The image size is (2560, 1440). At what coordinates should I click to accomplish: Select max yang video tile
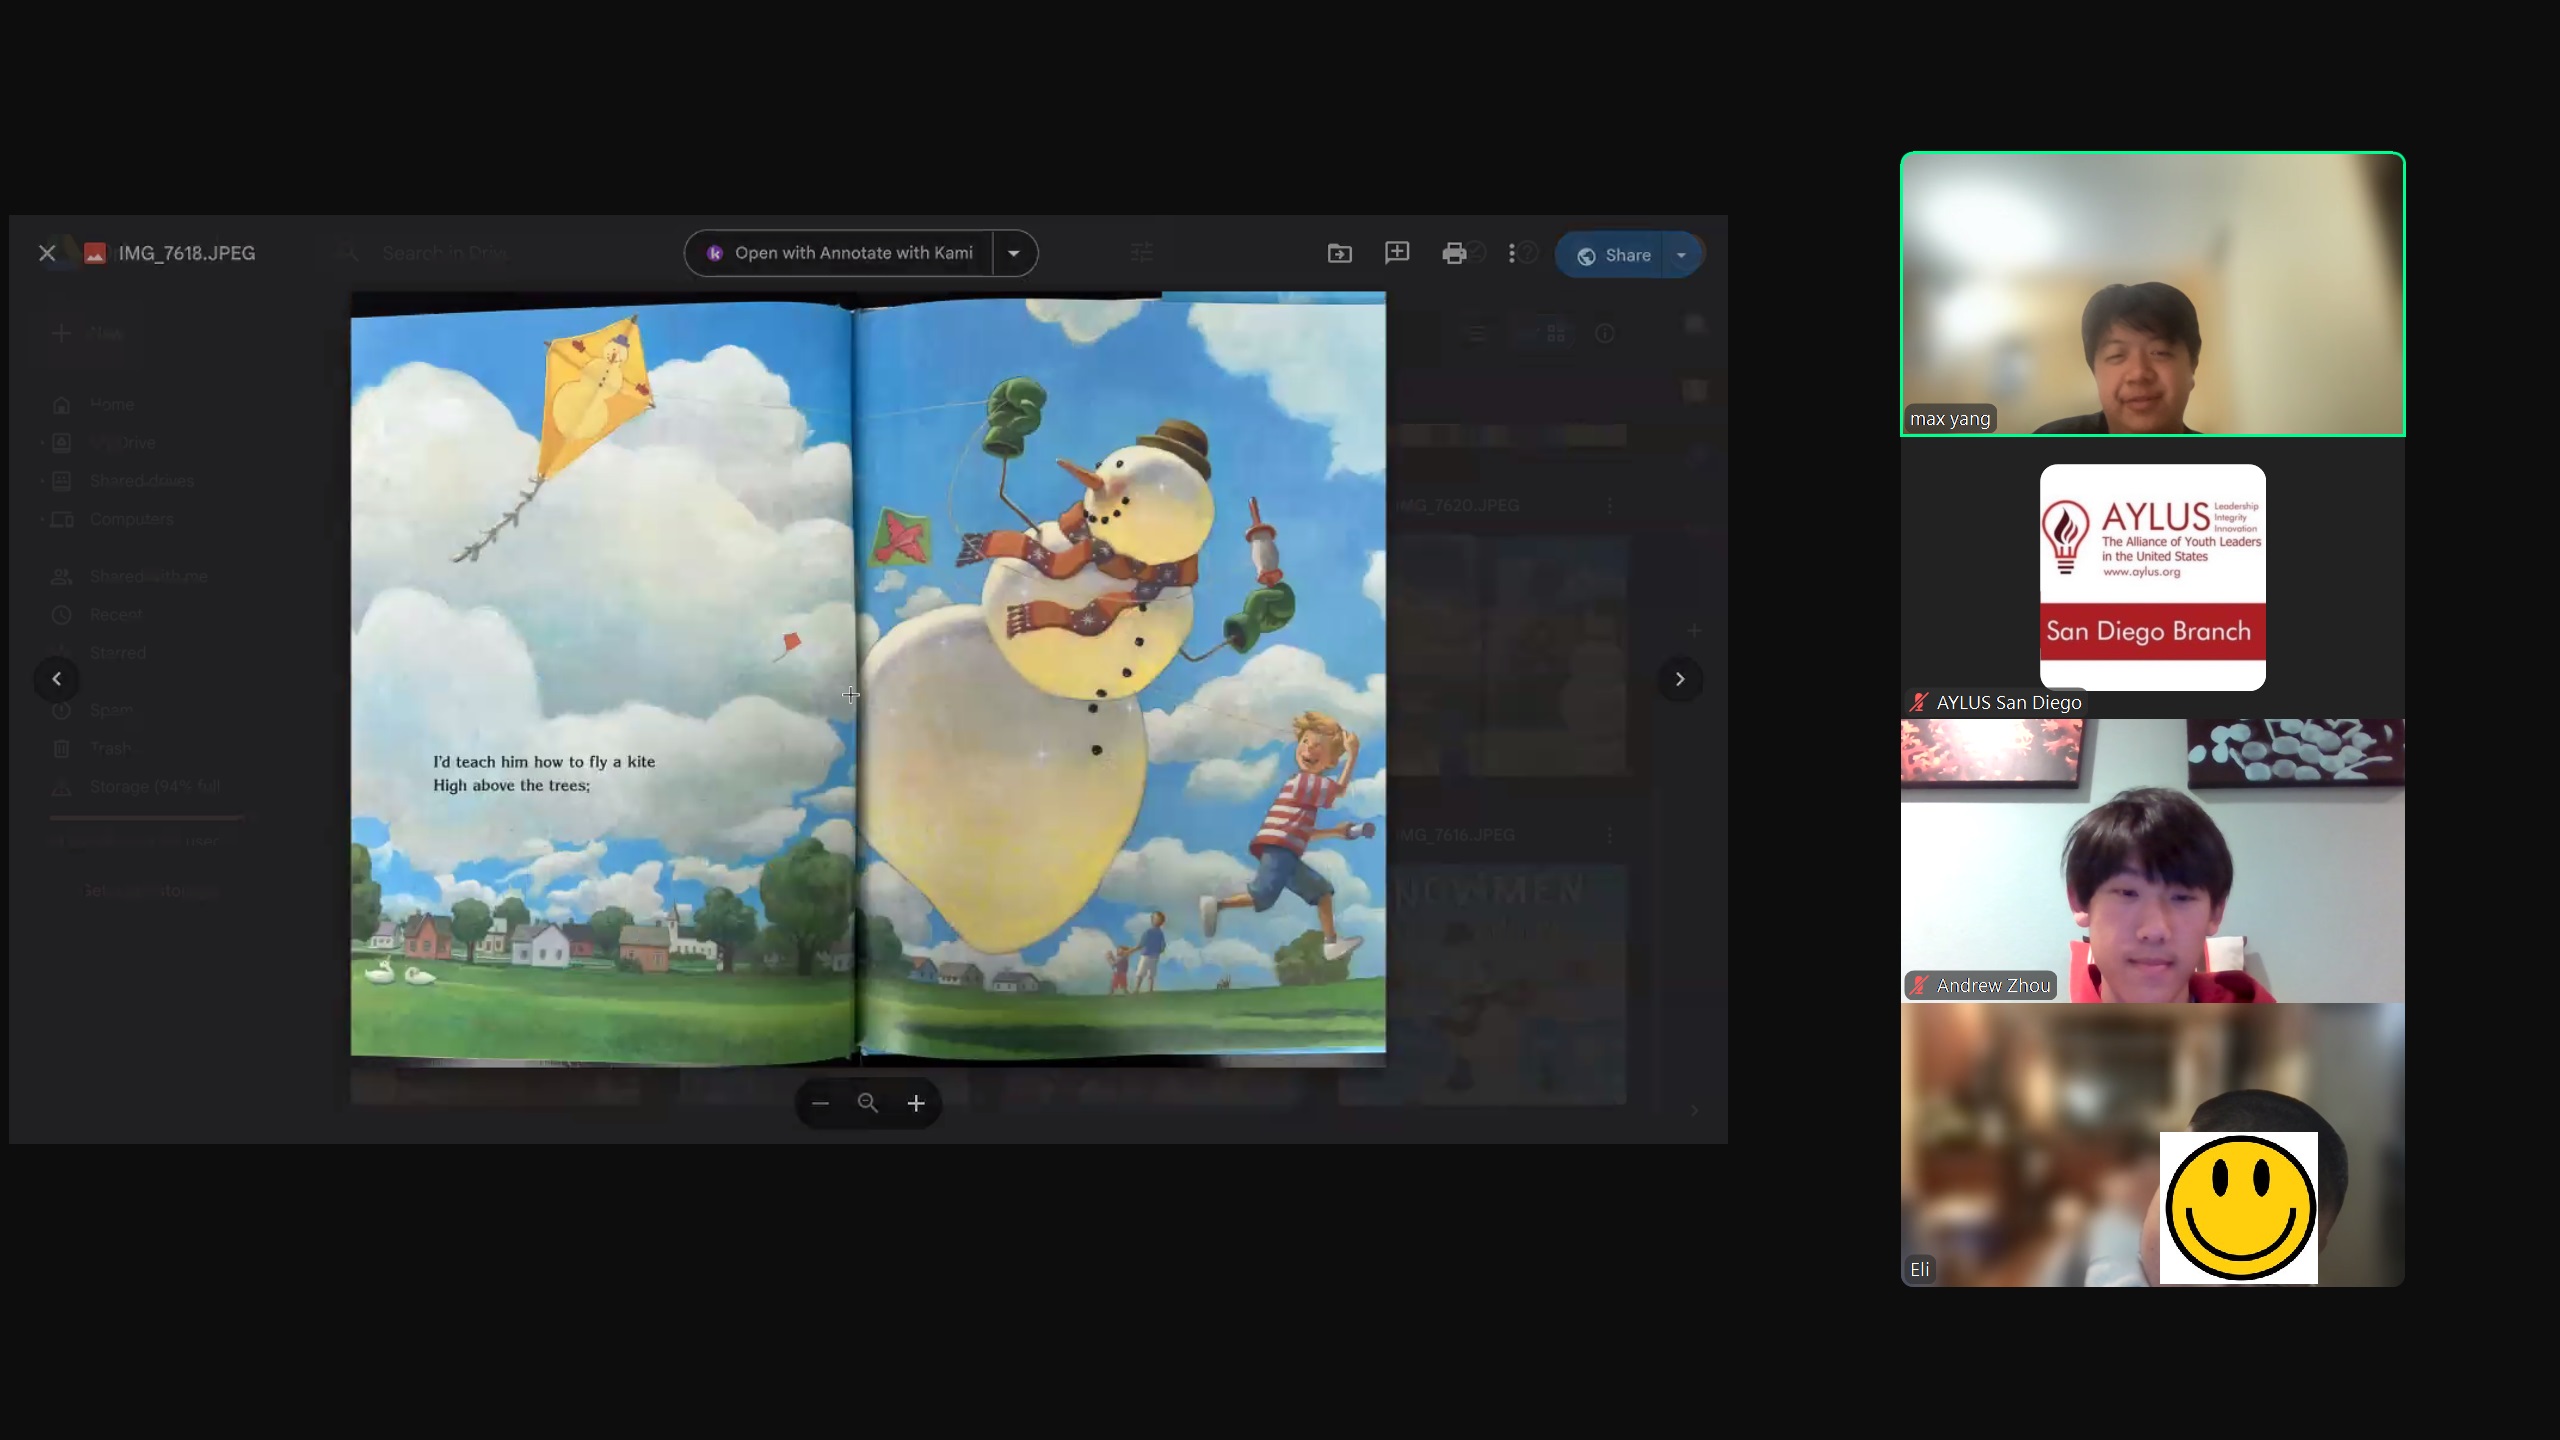point(2152,294)
